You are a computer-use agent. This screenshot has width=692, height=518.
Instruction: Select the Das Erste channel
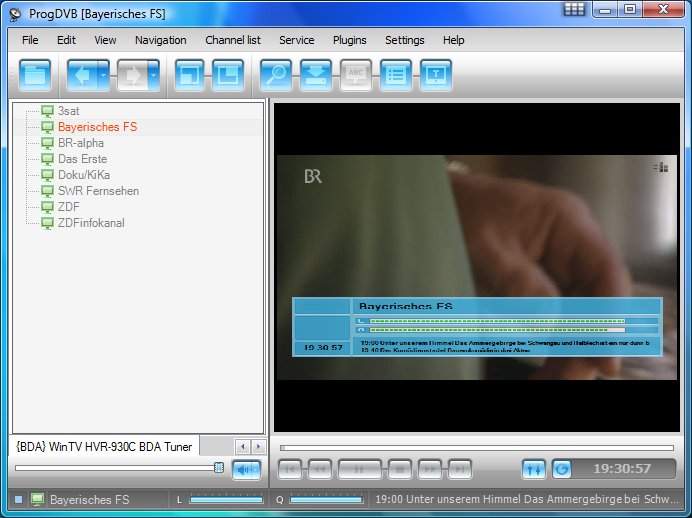[83, 159]
